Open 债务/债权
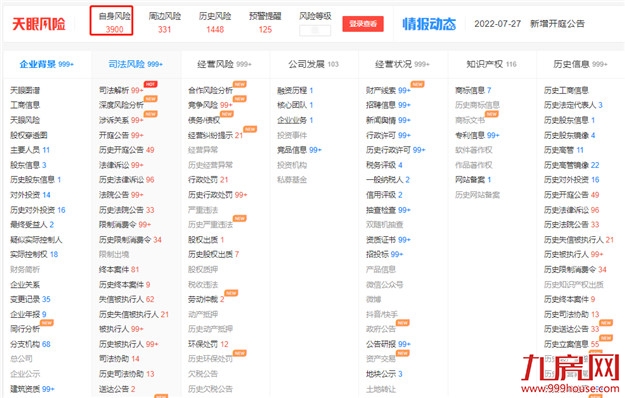 click(204, 120)
